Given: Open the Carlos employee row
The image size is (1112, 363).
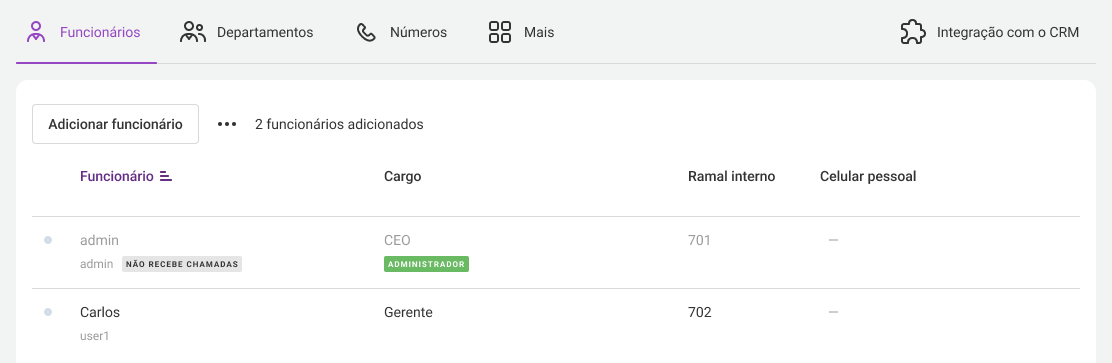Looking at the screenshot, I should coord(556,324).
